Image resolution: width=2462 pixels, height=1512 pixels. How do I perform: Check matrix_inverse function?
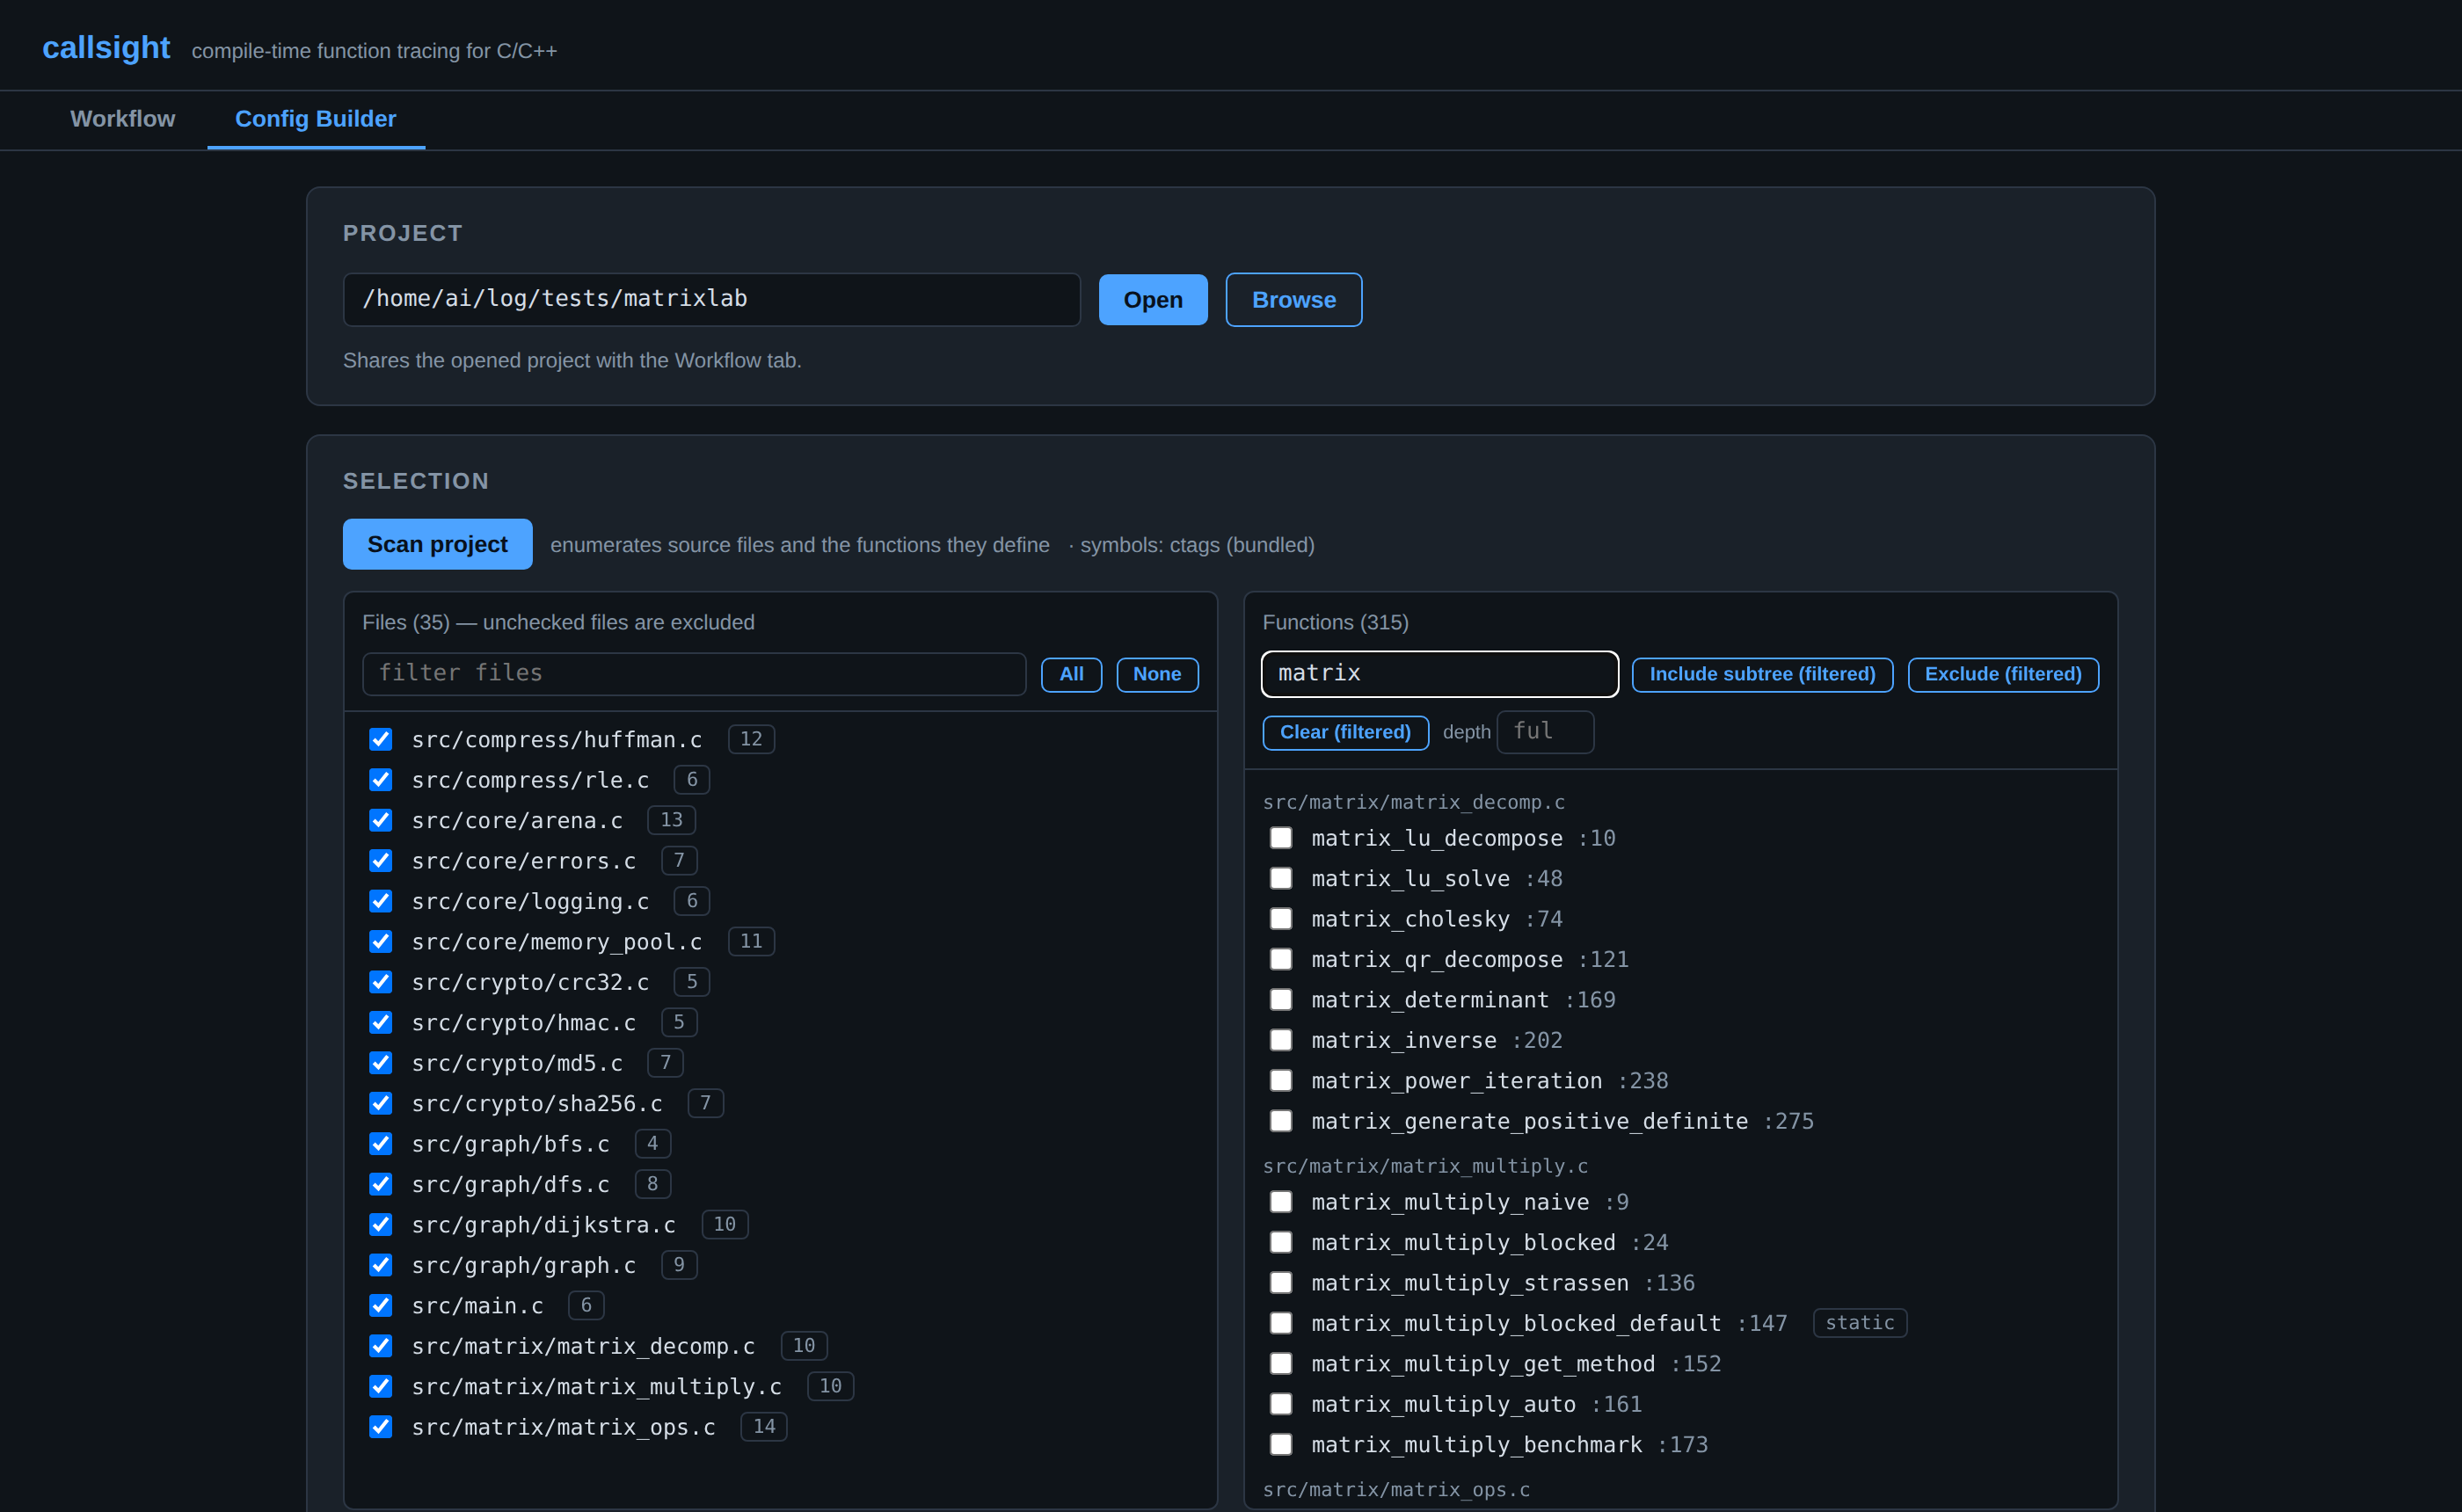[x=1280, y=1040]
